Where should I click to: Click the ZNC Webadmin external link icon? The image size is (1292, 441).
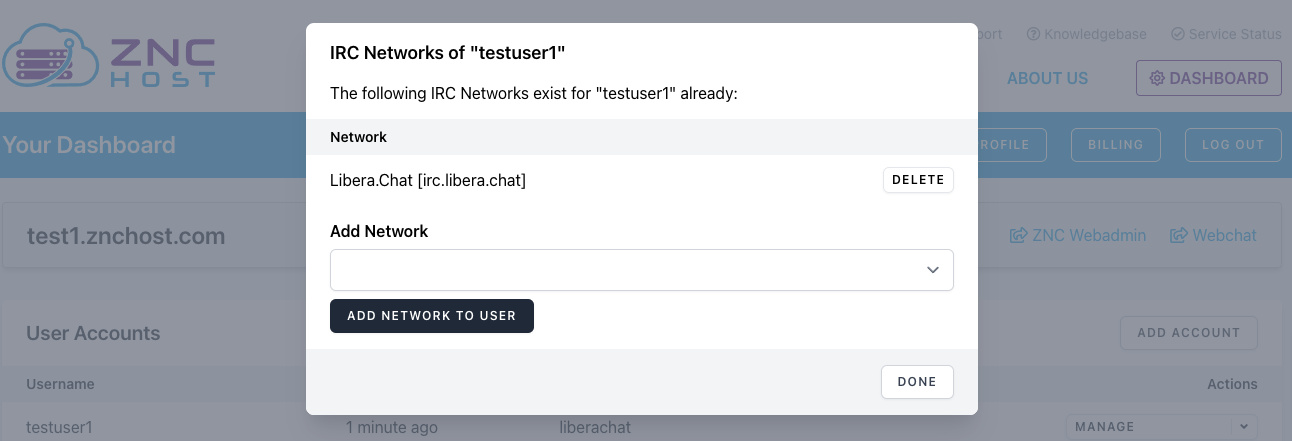1019,236
